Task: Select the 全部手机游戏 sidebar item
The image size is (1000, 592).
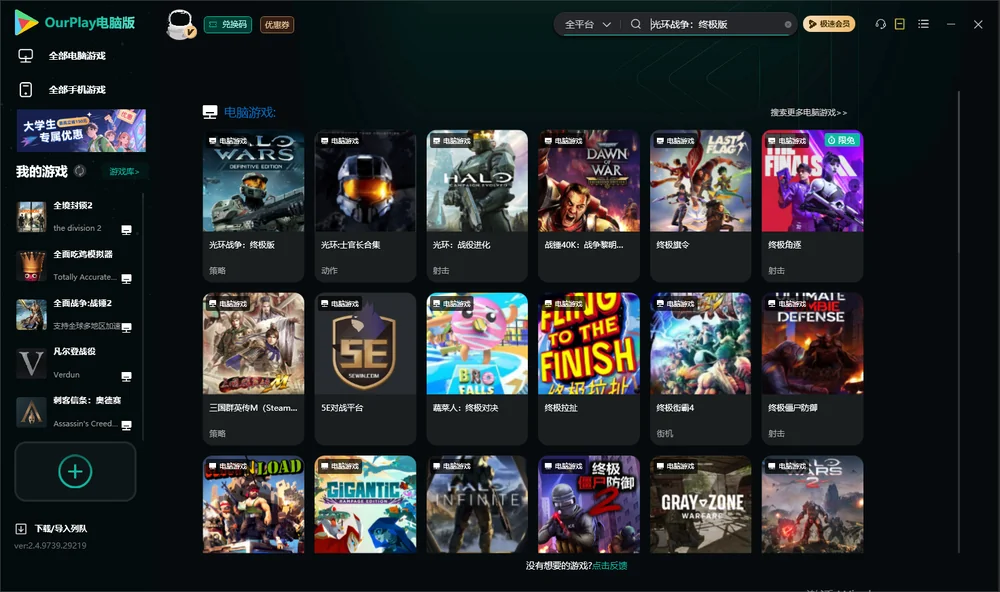Action: 77,90
